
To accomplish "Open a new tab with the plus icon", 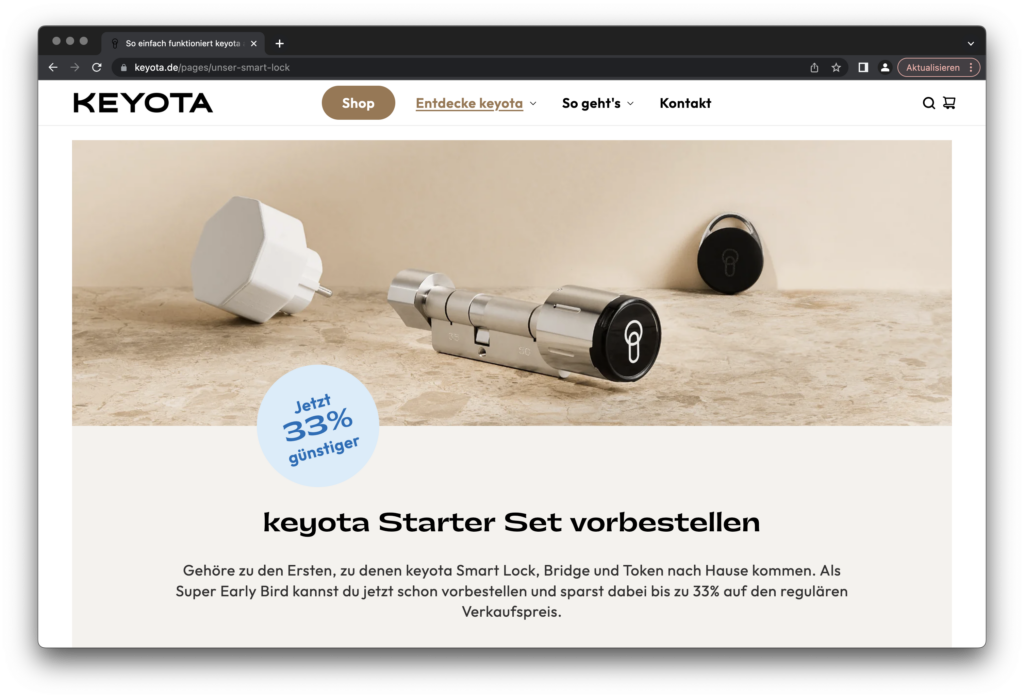I will point(280,44).
